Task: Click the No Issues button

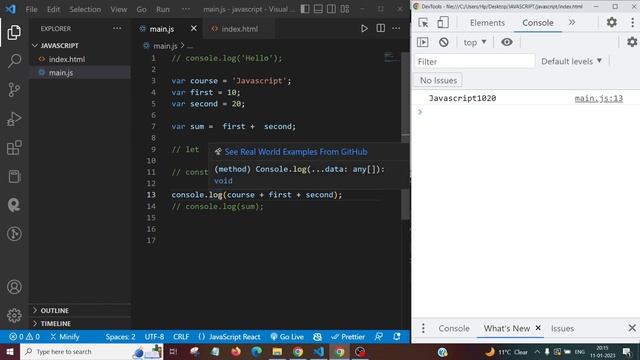Action: pyautogui.click(x=438, y=80)
